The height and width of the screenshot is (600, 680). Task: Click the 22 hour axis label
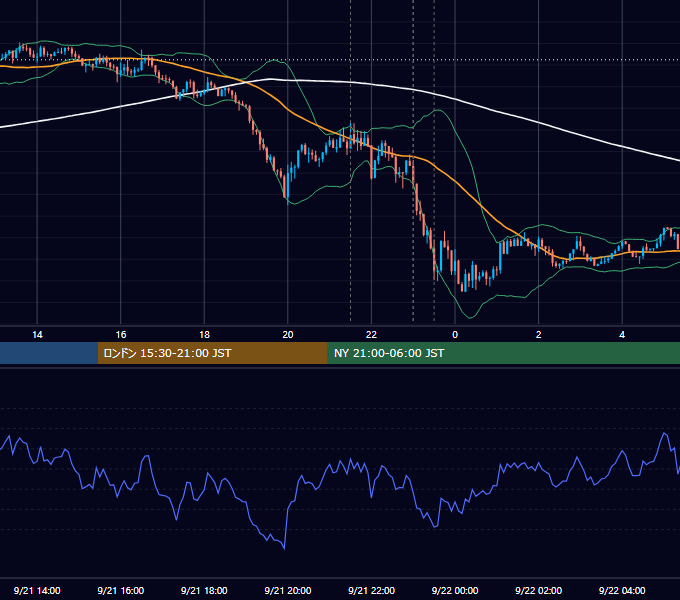[x=371, y=335]
